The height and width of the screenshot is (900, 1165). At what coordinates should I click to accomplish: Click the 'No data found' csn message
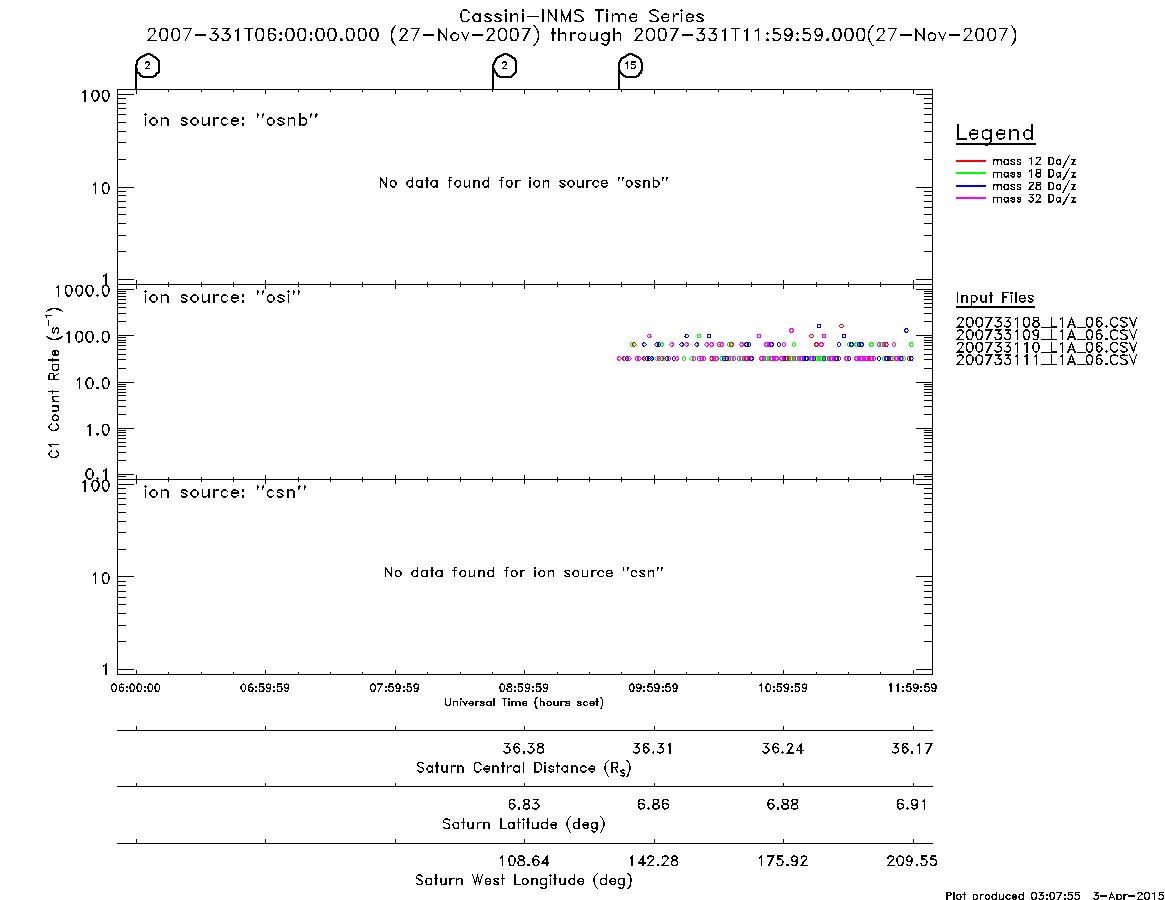coord(524,572)
